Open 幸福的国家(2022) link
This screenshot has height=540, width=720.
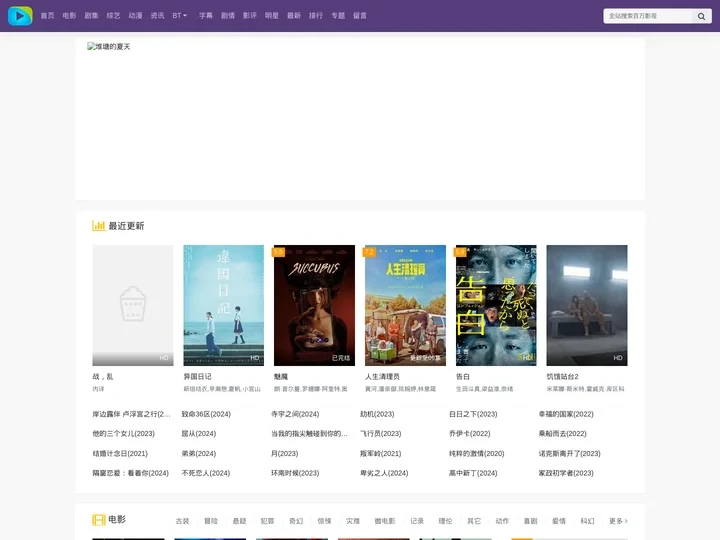pyautogui.click(x=566, y=414)
